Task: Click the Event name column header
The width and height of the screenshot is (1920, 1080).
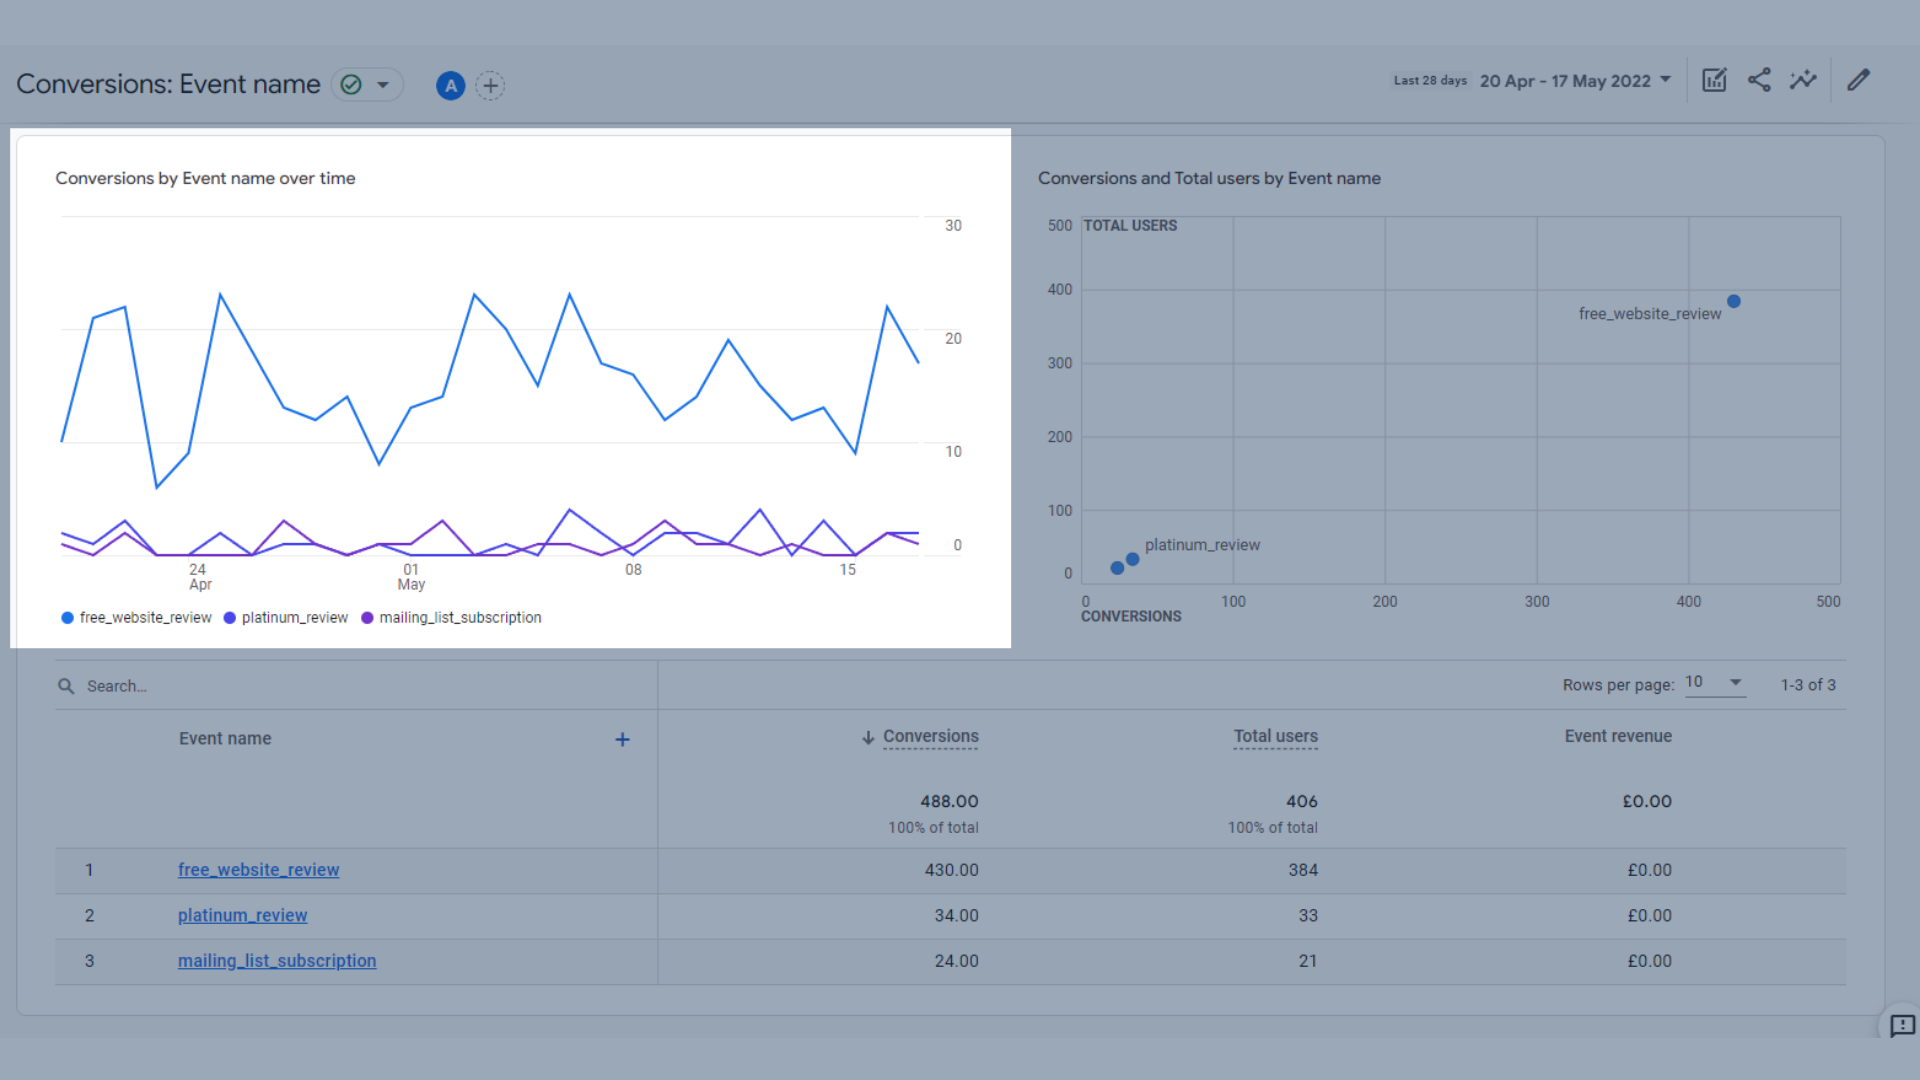Action: pyautogui.click(x=225, y=739)
